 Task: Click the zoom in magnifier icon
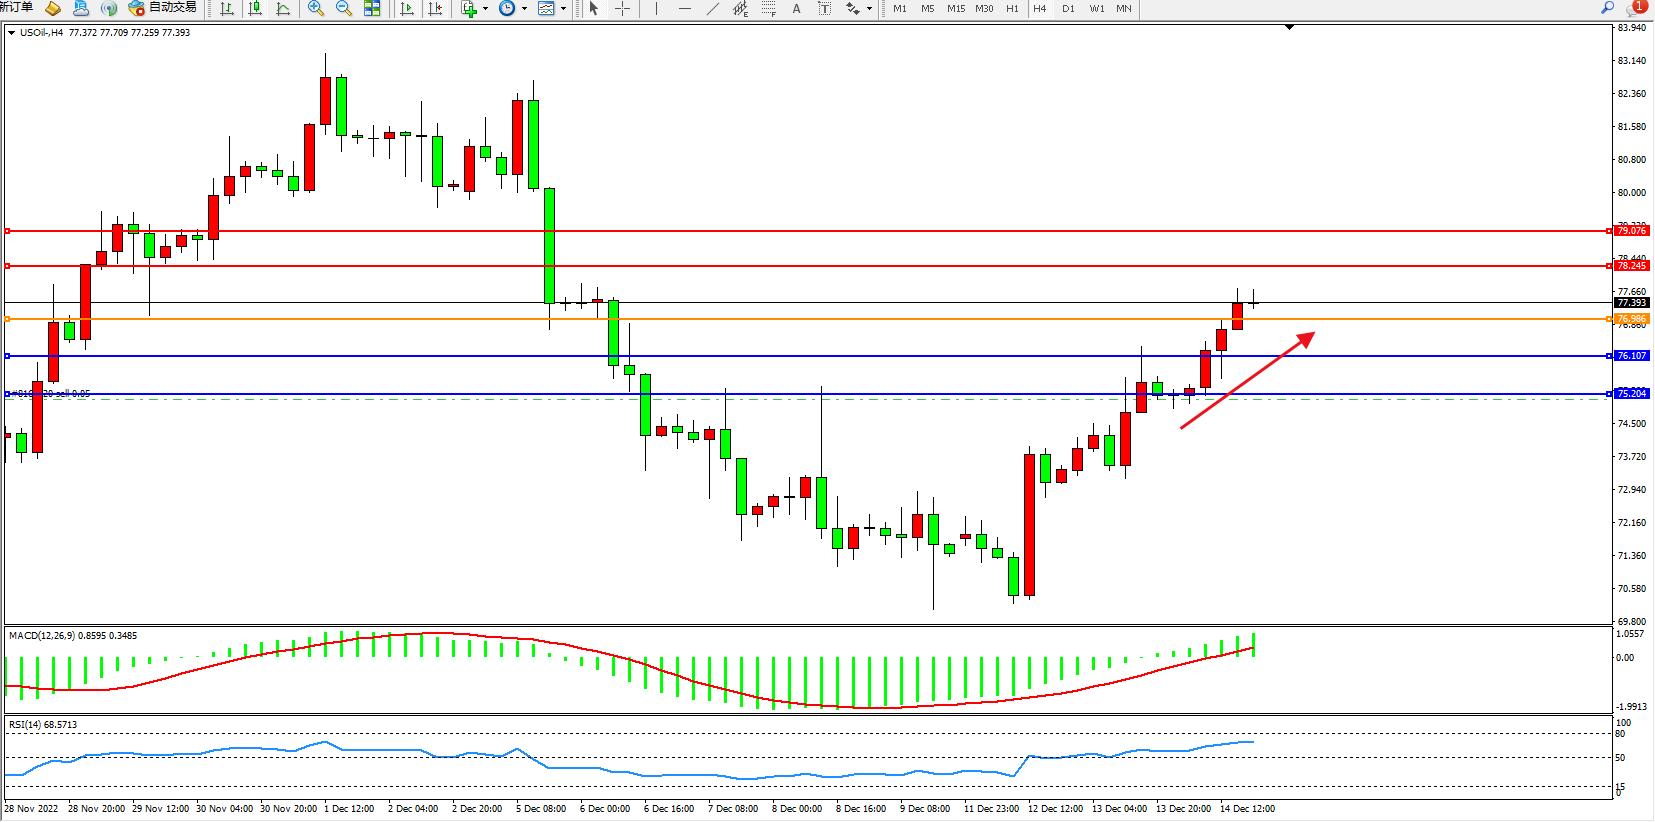(316, 9)
